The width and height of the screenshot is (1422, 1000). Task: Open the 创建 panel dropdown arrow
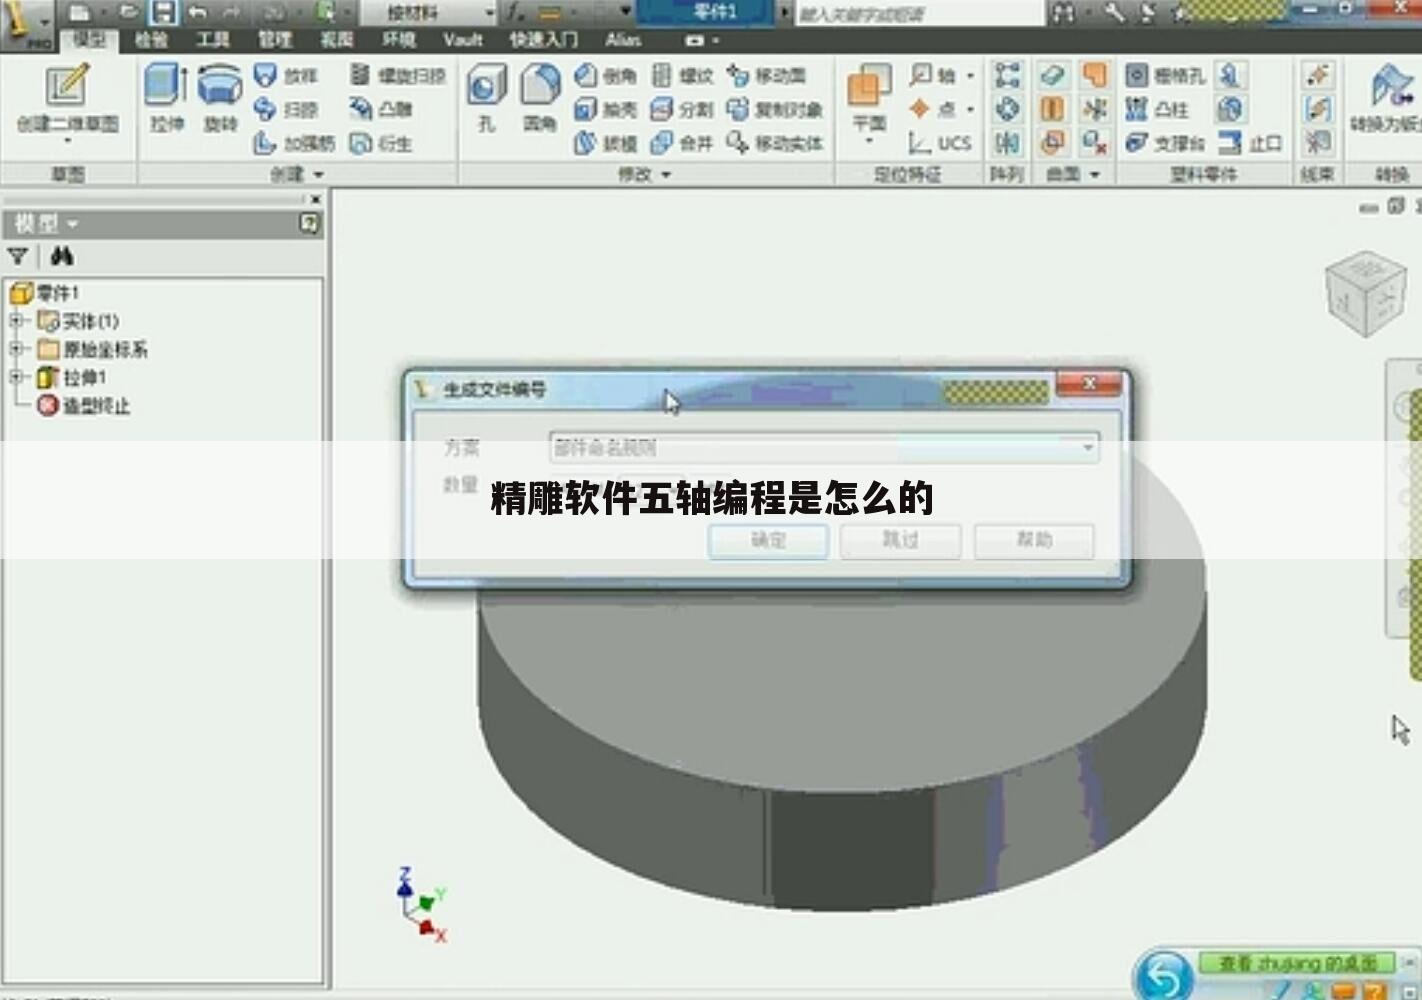tap(319, 174)
